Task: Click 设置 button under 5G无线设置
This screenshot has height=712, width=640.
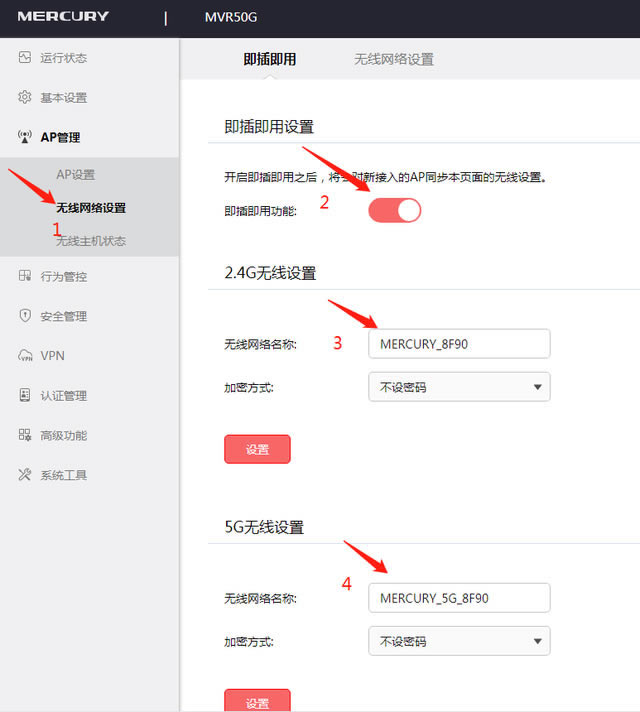Action: coord(257,700)
